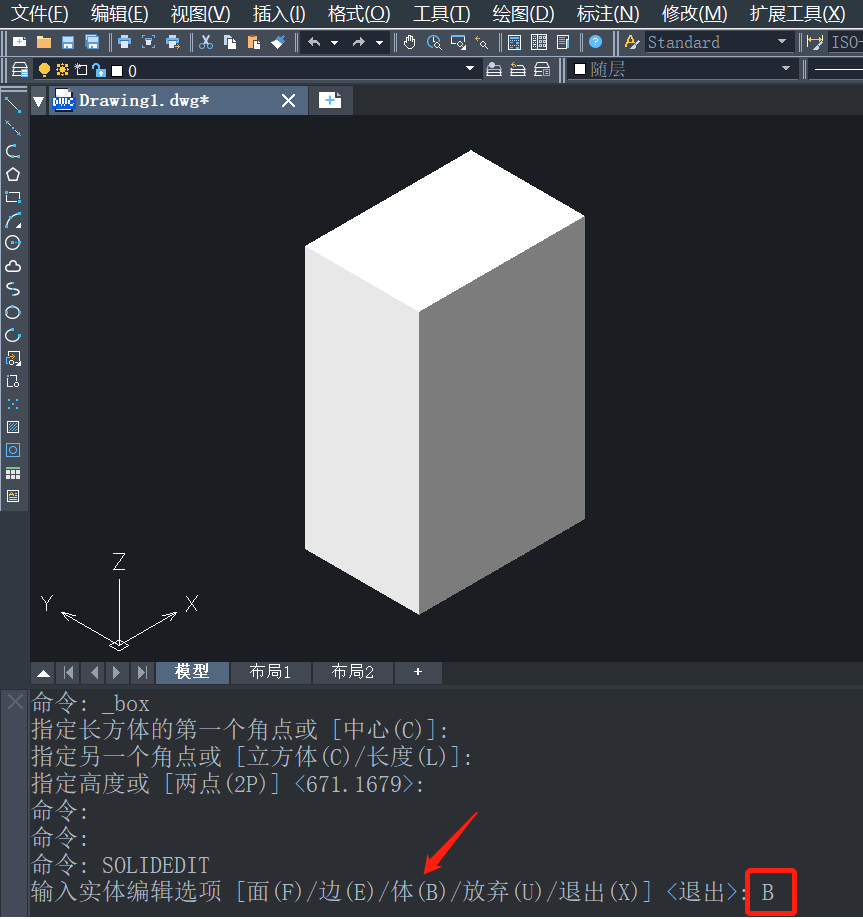Add a new layout tab with plus
This screenshot has width=863, height=919.
click(418, 672)
